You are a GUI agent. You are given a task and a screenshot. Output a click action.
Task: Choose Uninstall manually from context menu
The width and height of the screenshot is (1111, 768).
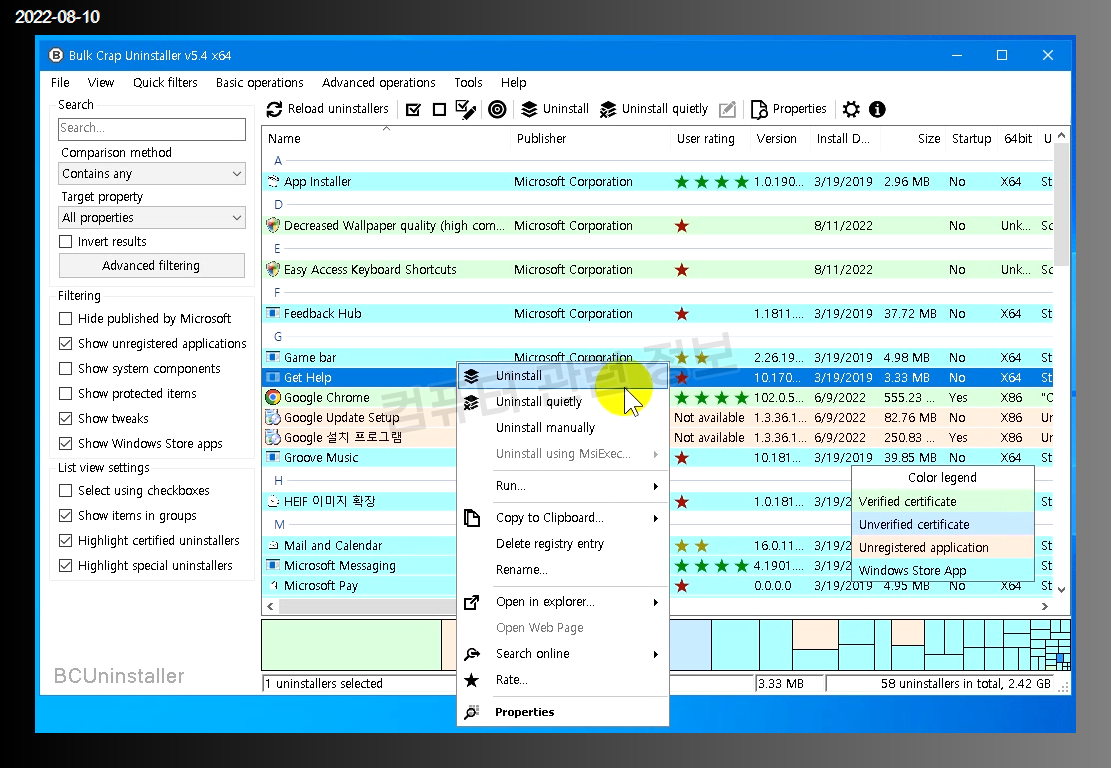(x=563, y=428)
